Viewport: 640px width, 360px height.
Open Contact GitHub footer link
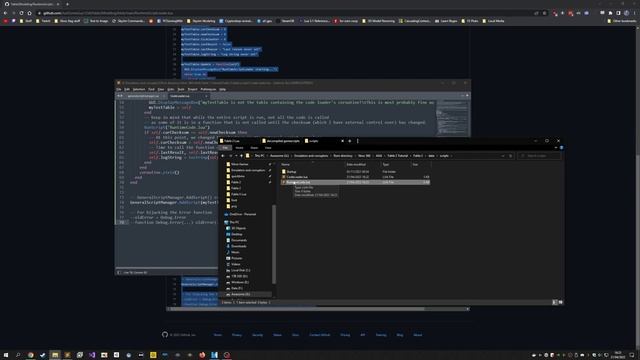tap(320, 335)
